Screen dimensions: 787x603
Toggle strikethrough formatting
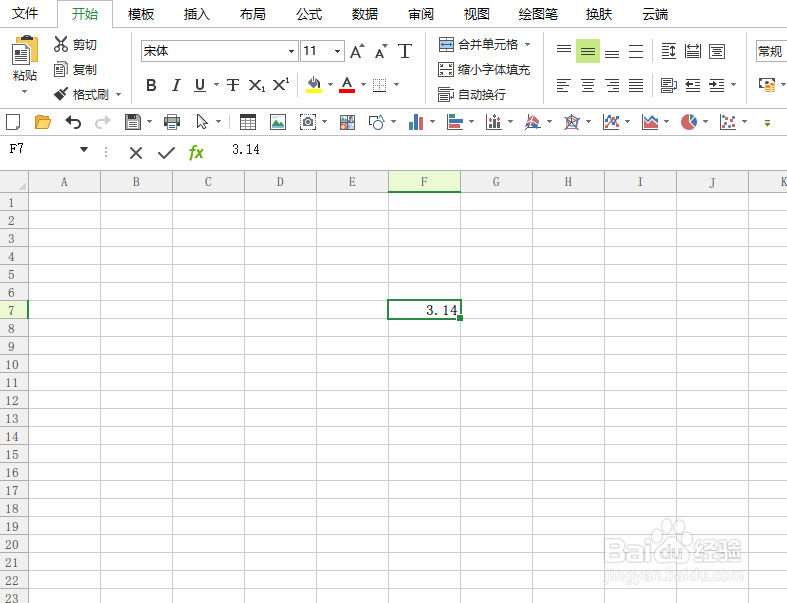[232, 85]
